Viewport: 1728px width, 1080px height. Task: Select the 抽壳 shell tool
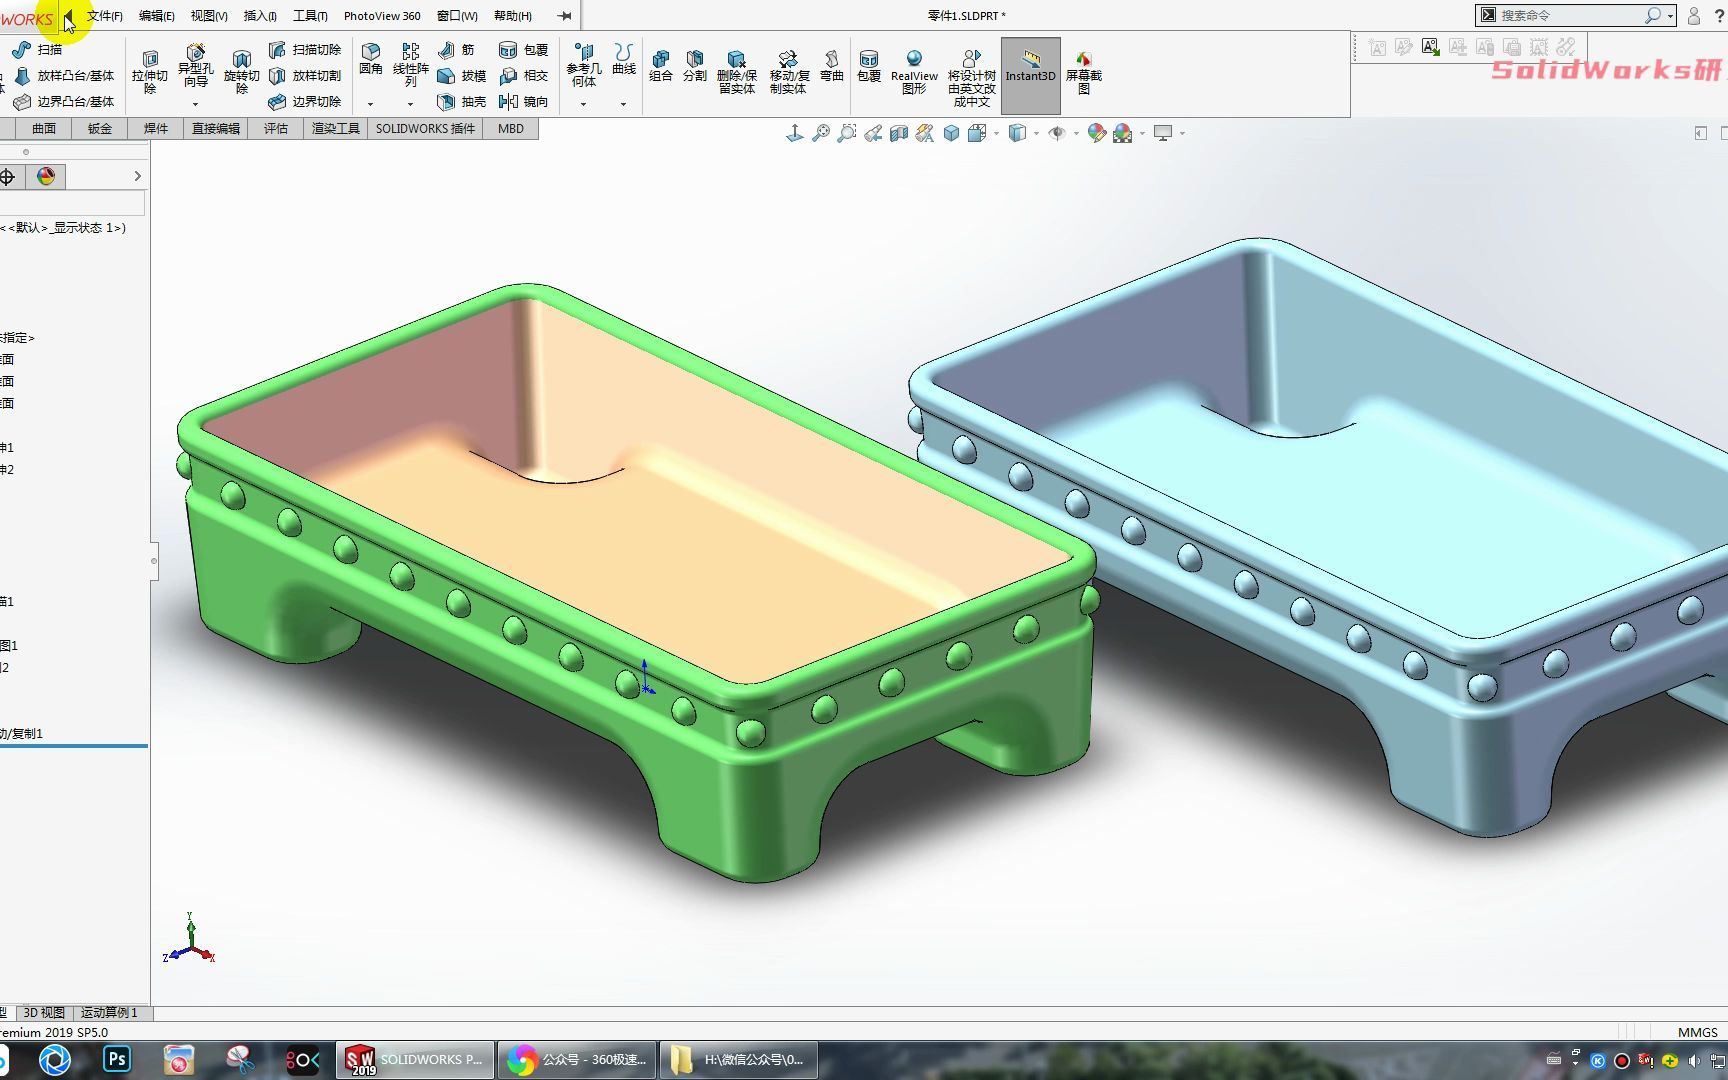pos(461,101)
